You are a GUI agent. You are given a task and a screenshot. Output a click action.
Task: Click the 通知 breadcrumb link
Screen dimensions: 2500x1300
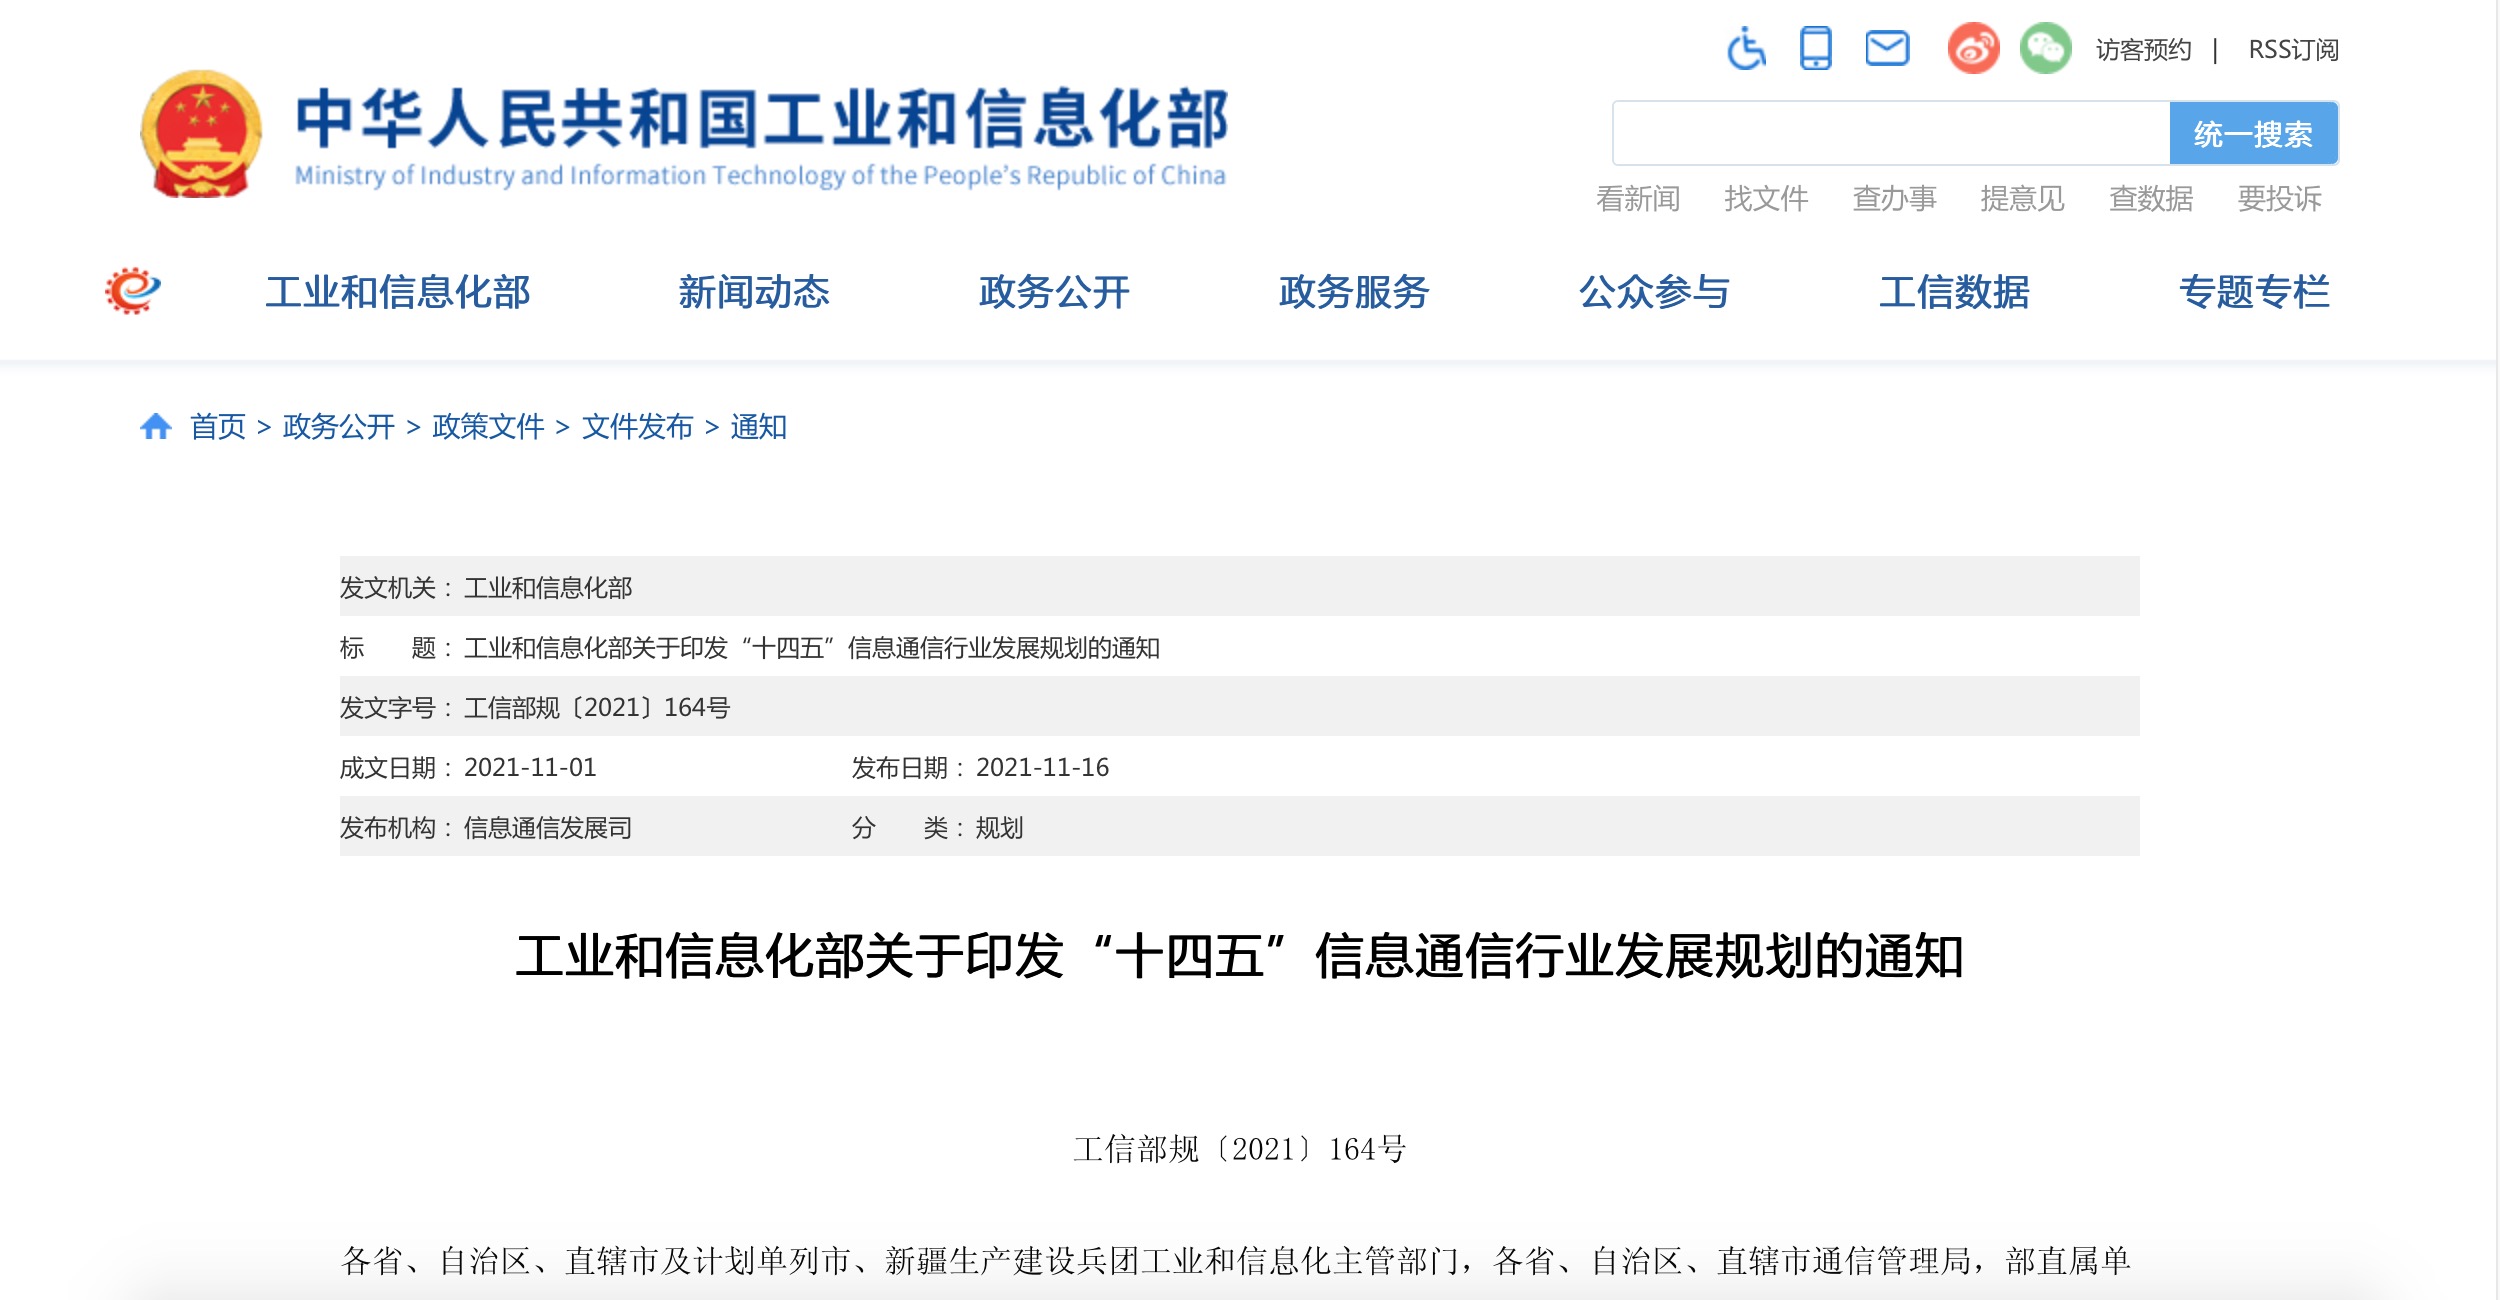point(758,427)
